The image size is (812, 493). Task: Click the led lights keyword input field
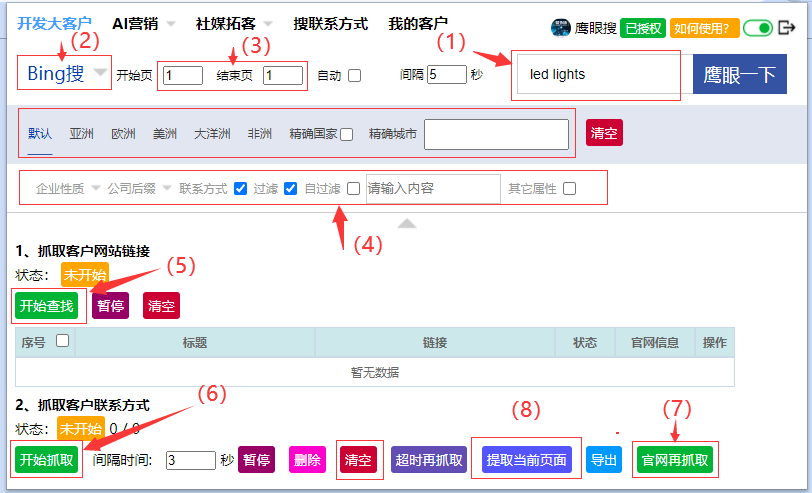click(597, 74)
